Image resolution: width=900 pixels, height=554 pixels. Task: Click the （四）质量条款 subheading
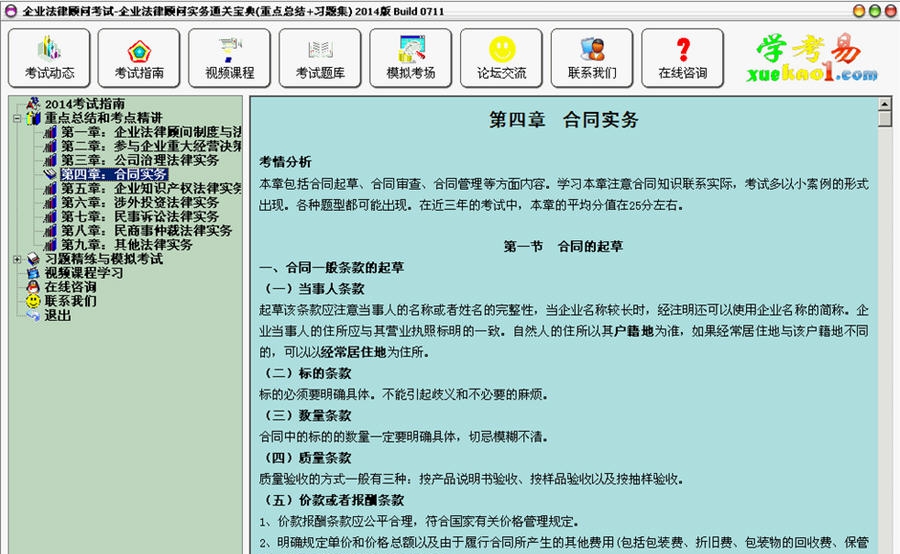point(305,458)
